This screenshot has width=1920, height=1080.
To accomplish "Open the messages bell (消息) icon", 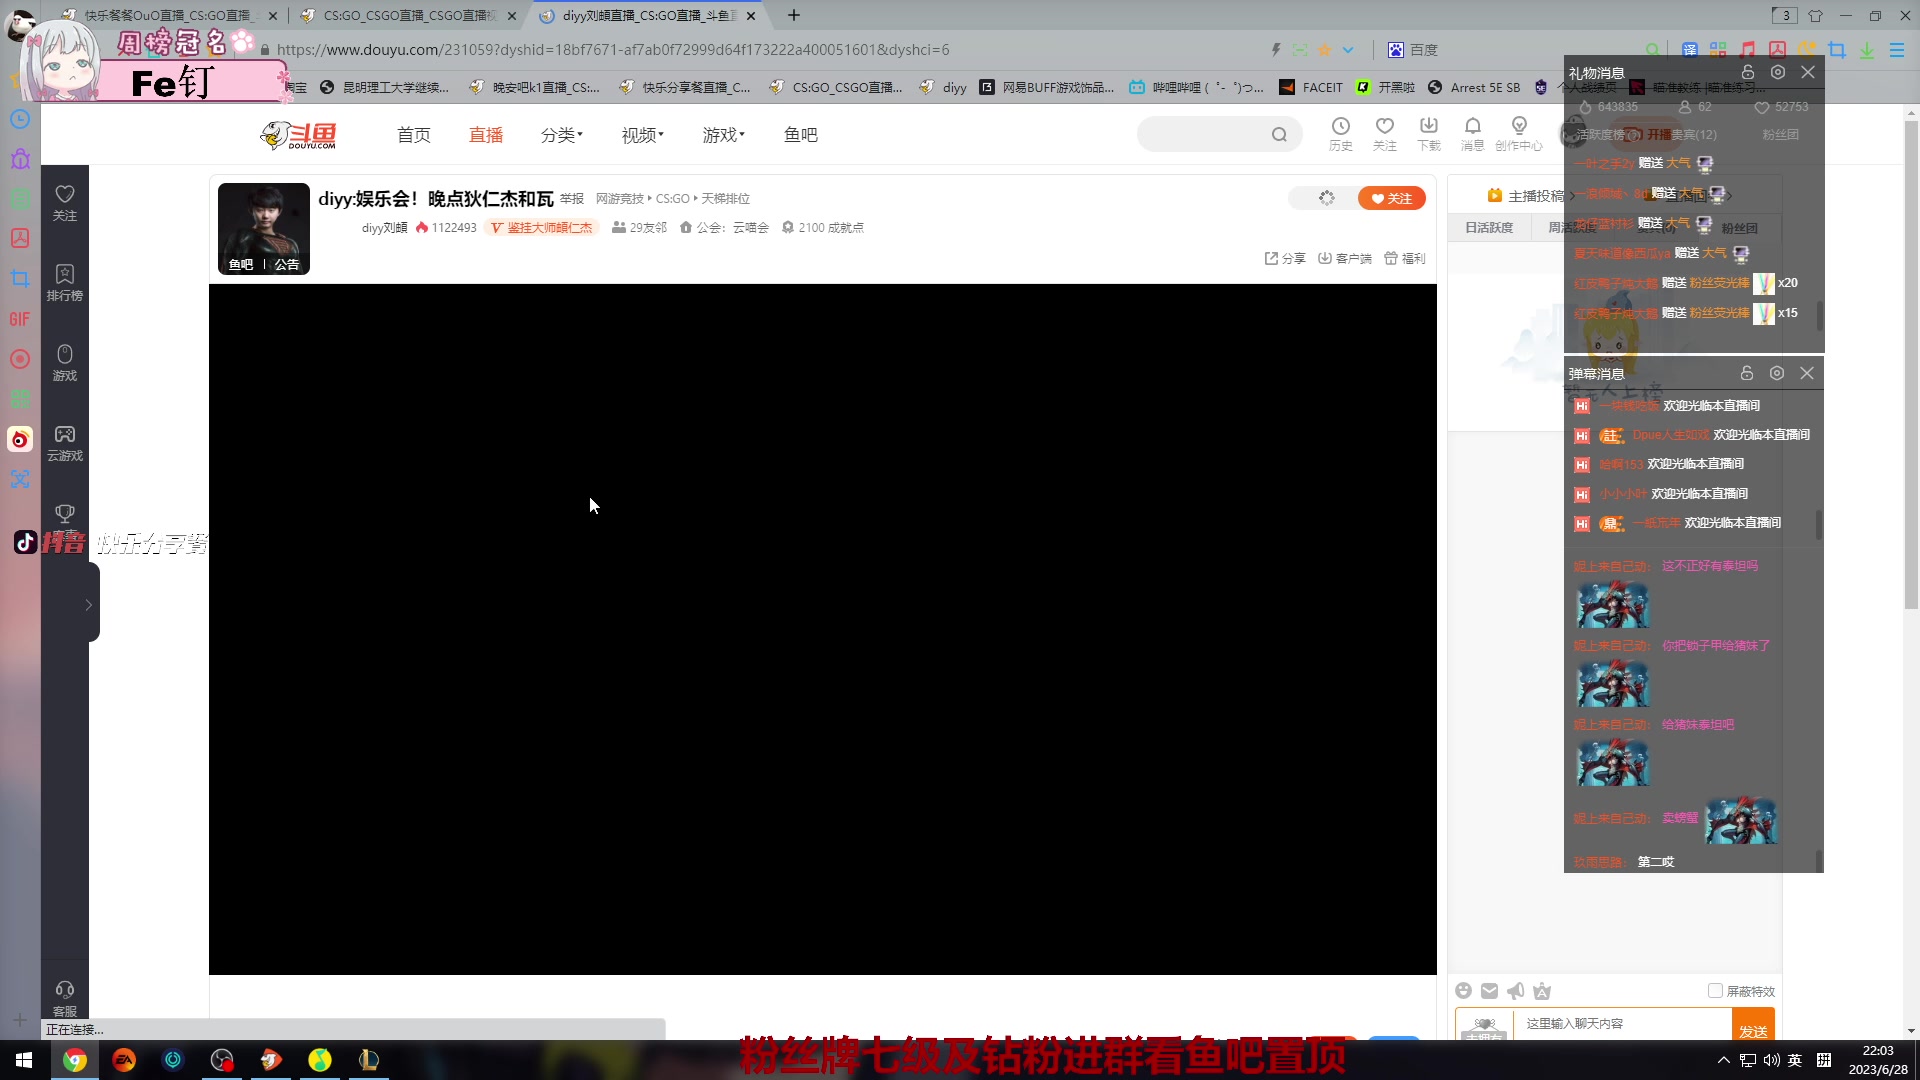I will pos(1472,134).
